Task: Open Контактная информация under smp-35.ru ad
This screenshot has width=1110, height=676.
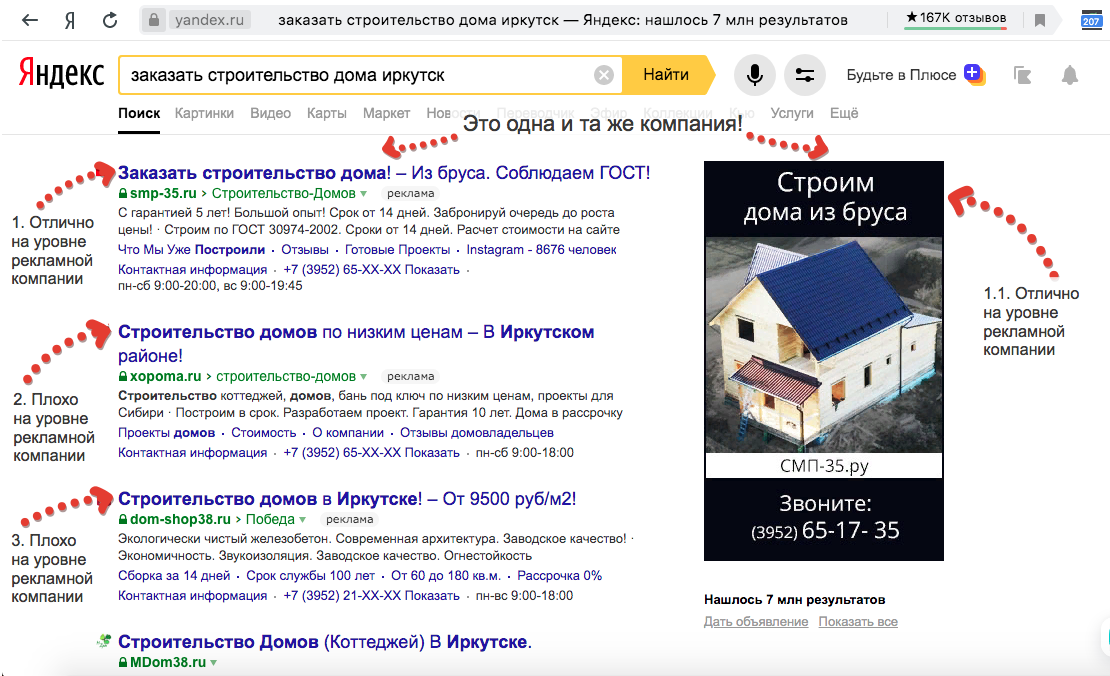Action: click(x=193, y=270)
